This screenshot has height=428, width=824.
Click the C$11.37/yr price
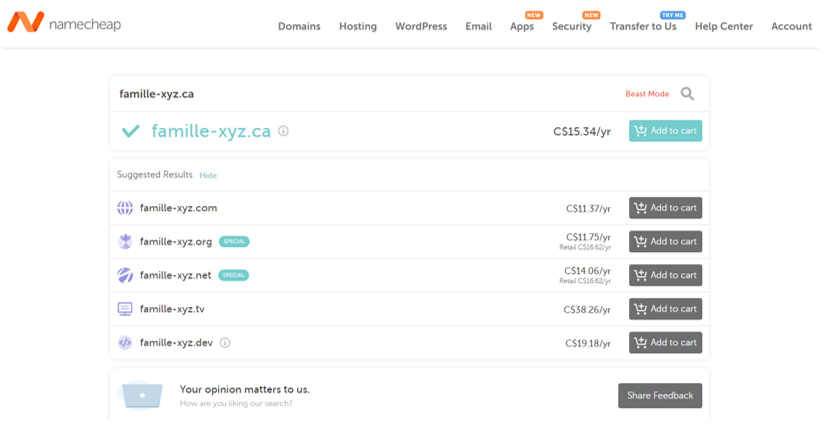click(x=588, y=209)
